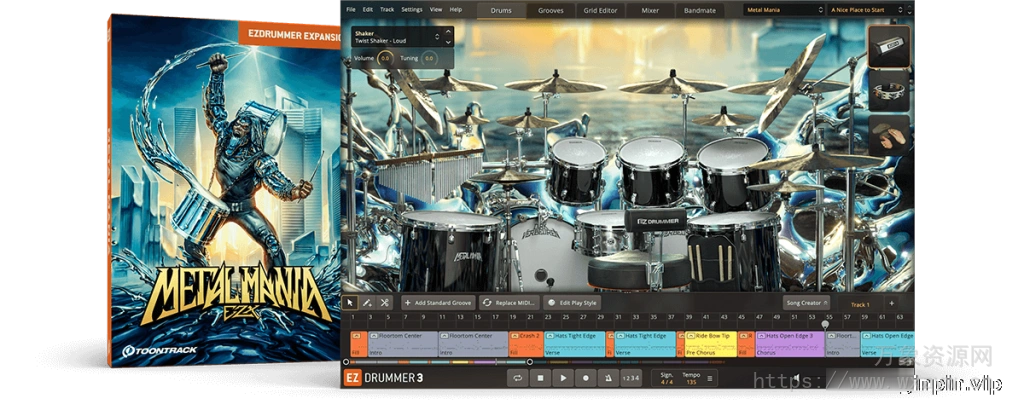1024x416 pixels.
Task: Toggle loop playback
Action: (x=517, y=377)
